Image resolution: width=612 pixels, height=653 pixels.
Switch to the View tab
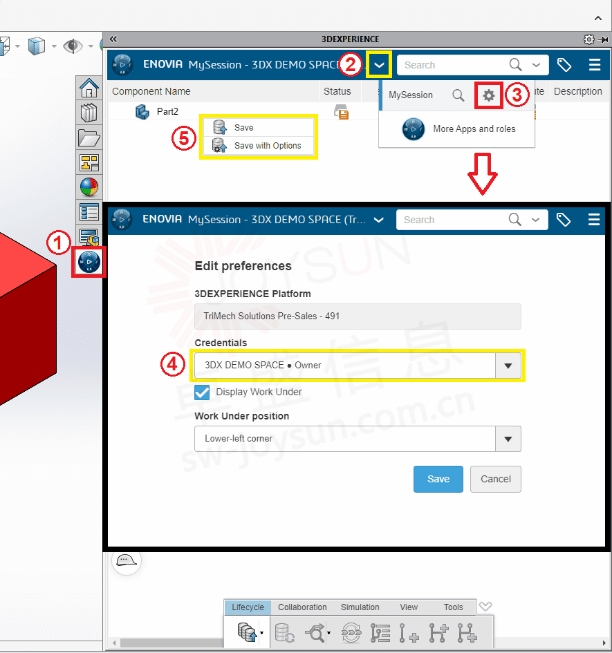click(409, 607)
